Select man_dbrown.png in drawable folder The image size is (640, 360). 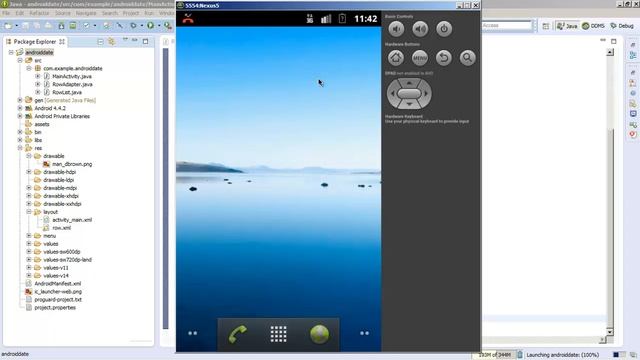pos(72,164)
